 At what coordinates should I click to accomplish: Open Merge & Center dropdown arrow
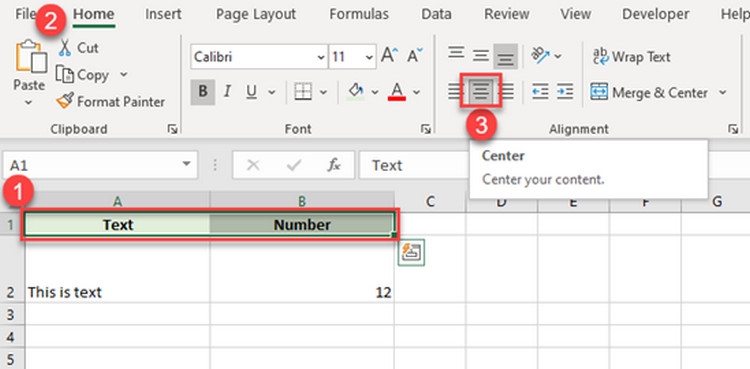722,92
